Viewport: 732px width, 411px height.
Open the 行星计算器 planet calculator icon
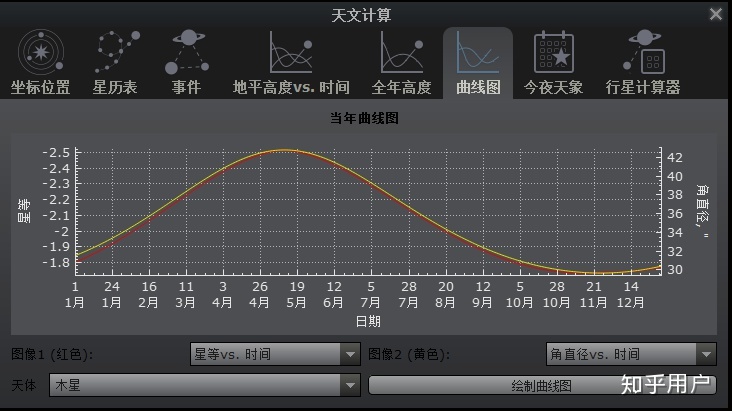pyautogui.click(x=643, y=52)
